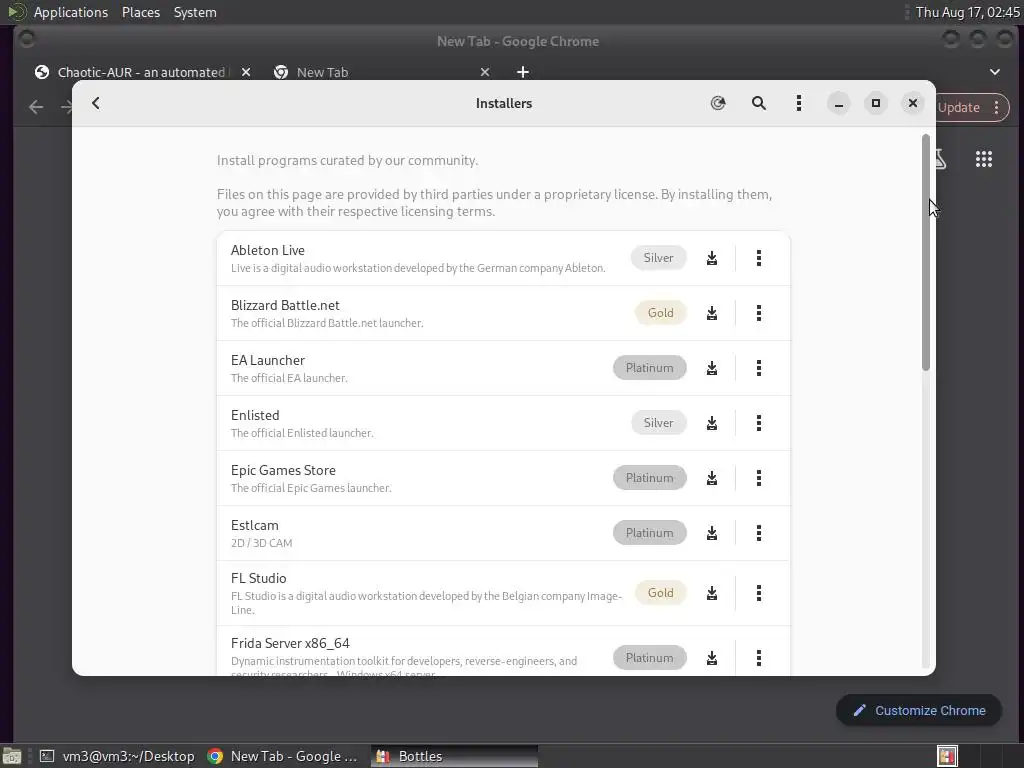Image resolution: width=1024 pixels, height=768 pixels.
Task: Install Estlcam via download icon
Action: (x=712, y=533)
